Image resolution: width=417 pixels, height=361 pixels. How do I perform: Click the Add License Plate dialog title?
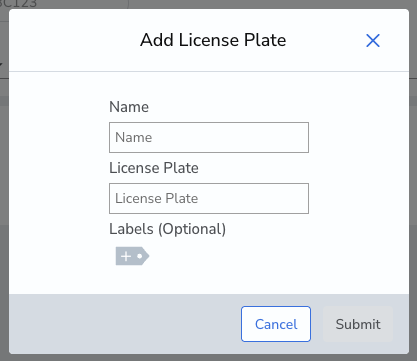pos(213,40)
